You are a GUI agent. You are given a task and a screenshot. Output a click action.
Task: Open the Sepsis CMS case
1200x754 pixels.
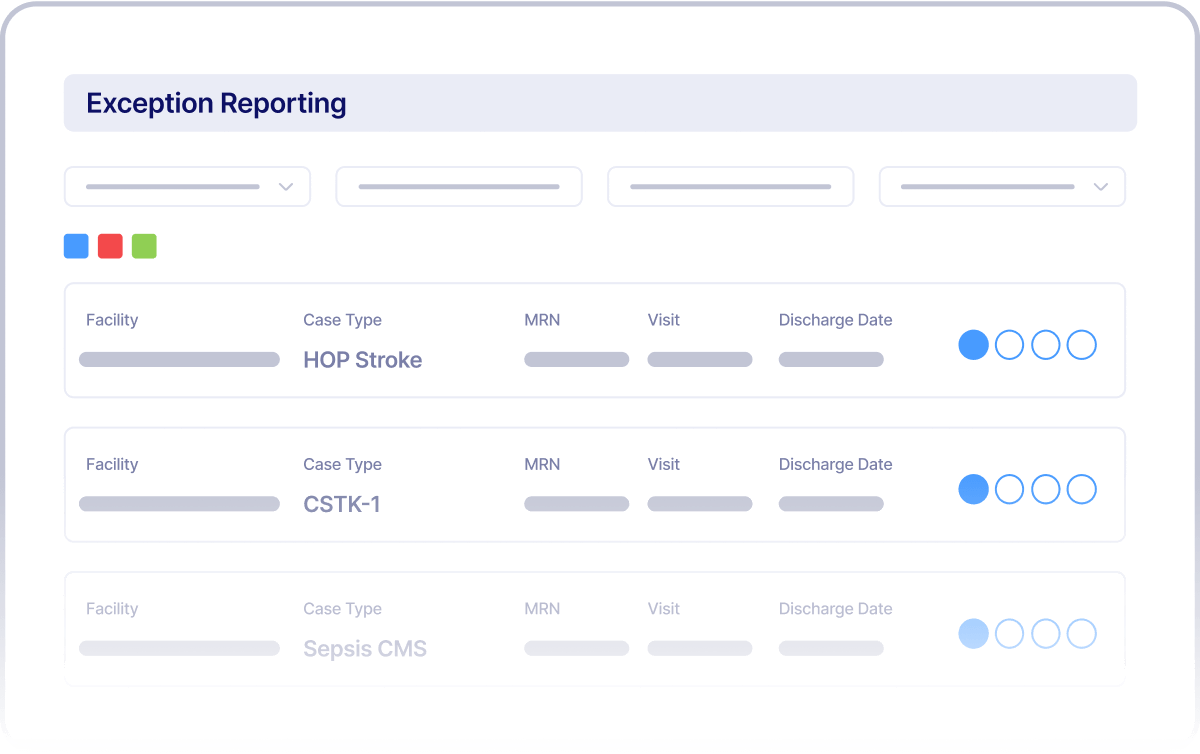click(x=365, y=648)
